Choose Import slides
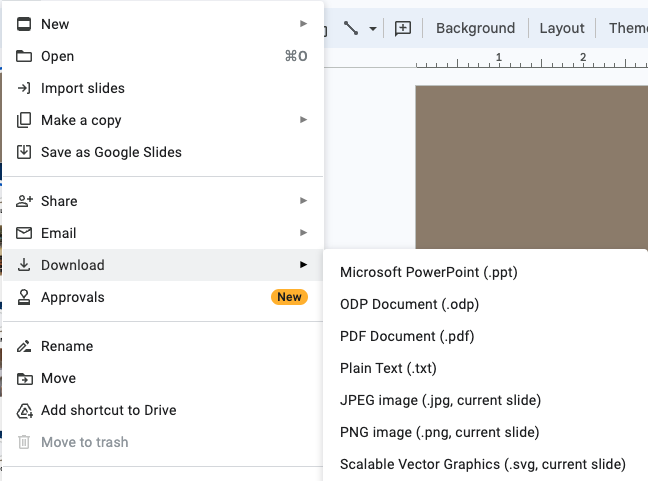The height and width of the screenshot is (481, 648). (x=163, y=88)
